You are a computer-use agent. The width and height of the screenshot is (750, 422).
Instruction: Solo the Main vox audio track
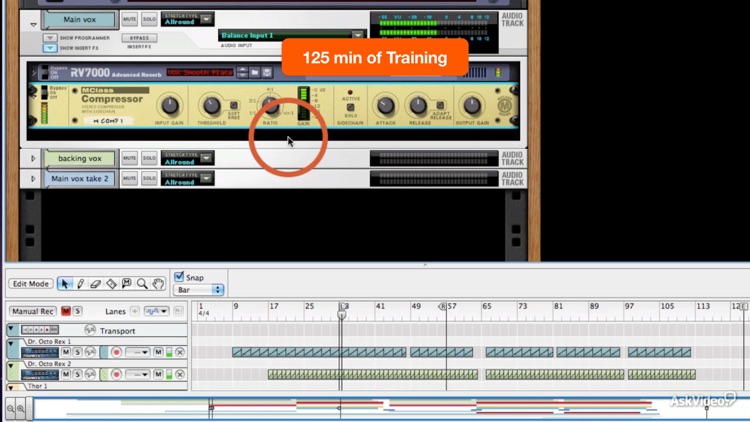point(149,19)
